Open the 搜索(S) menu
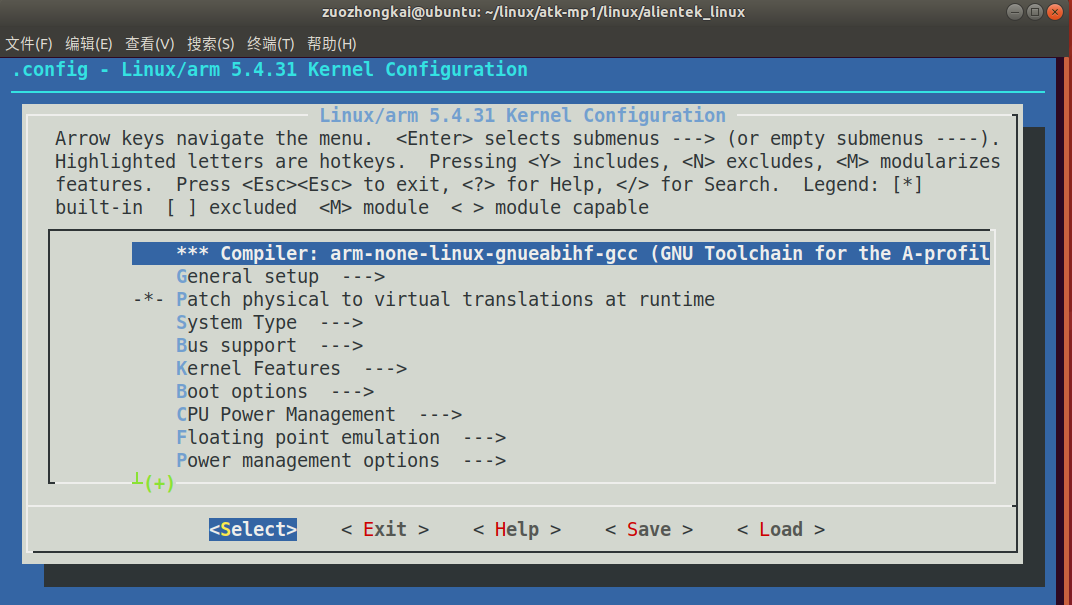The image size is (1072, 605). (x=211, y=44)
